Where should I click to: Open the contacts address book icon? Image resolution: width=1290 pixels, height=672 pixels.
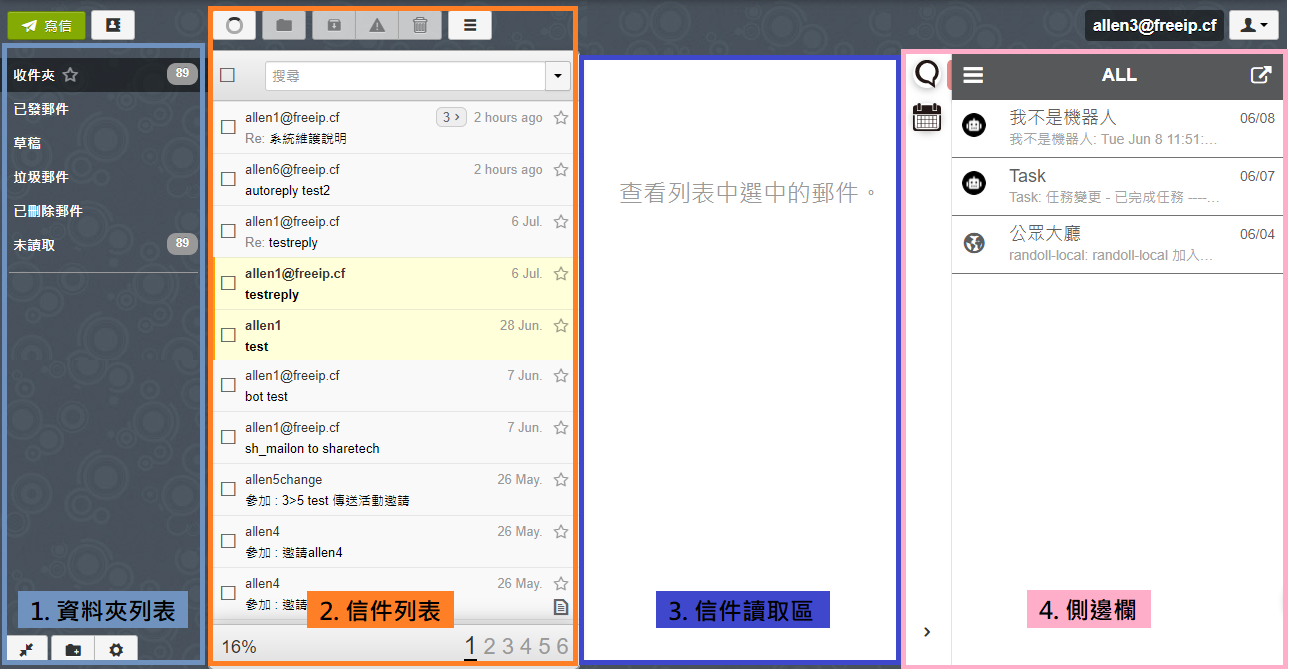113,25
